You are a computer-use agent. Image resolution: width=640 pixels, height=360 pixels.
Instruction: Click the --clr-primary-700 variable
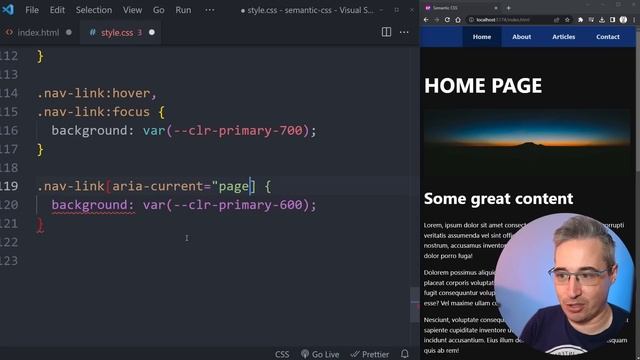coord(238,131)
